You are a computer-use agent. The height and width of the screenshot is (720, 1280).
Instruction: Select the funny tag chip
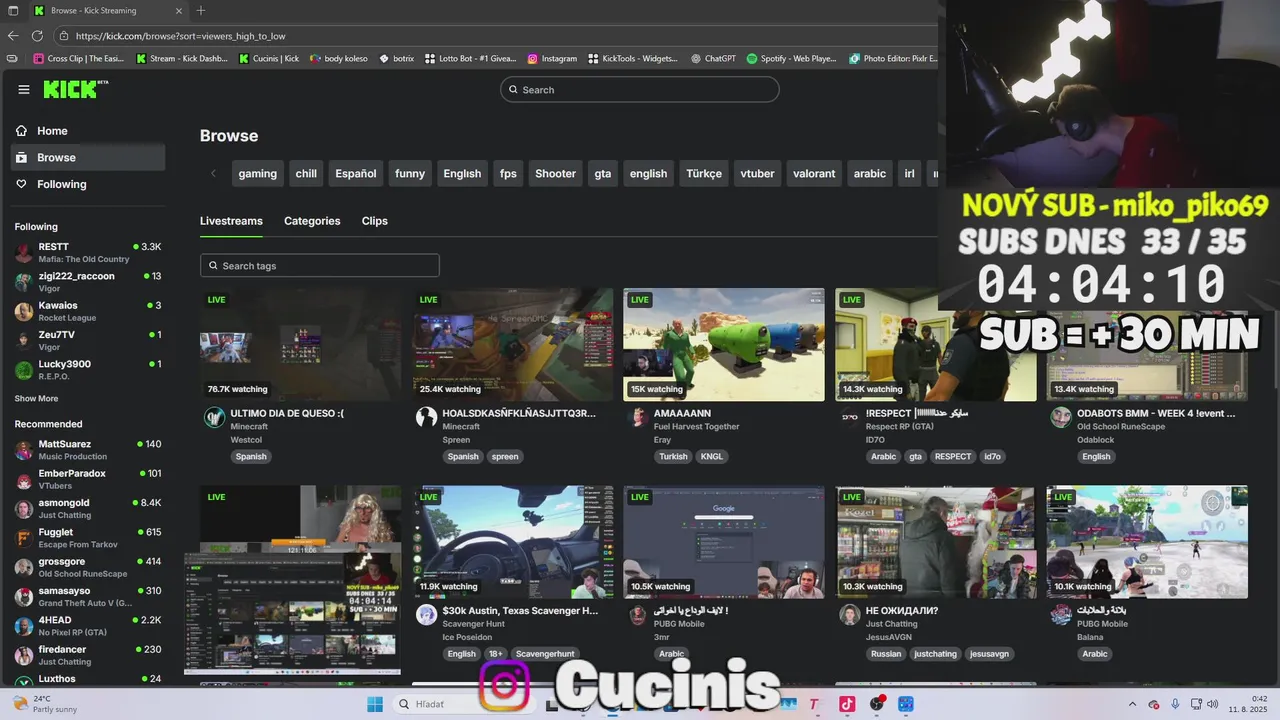(410, 173)
